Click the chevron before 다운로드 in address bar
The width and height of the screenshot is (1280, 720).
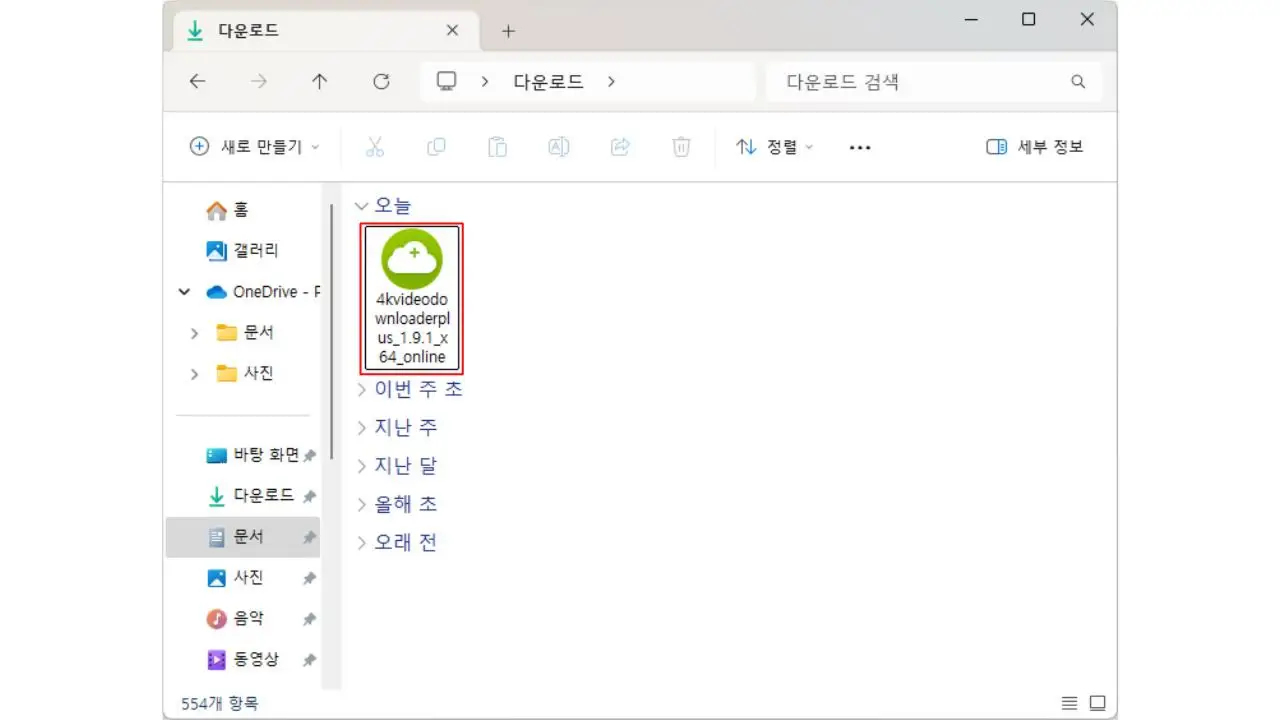tap(485, 82)
